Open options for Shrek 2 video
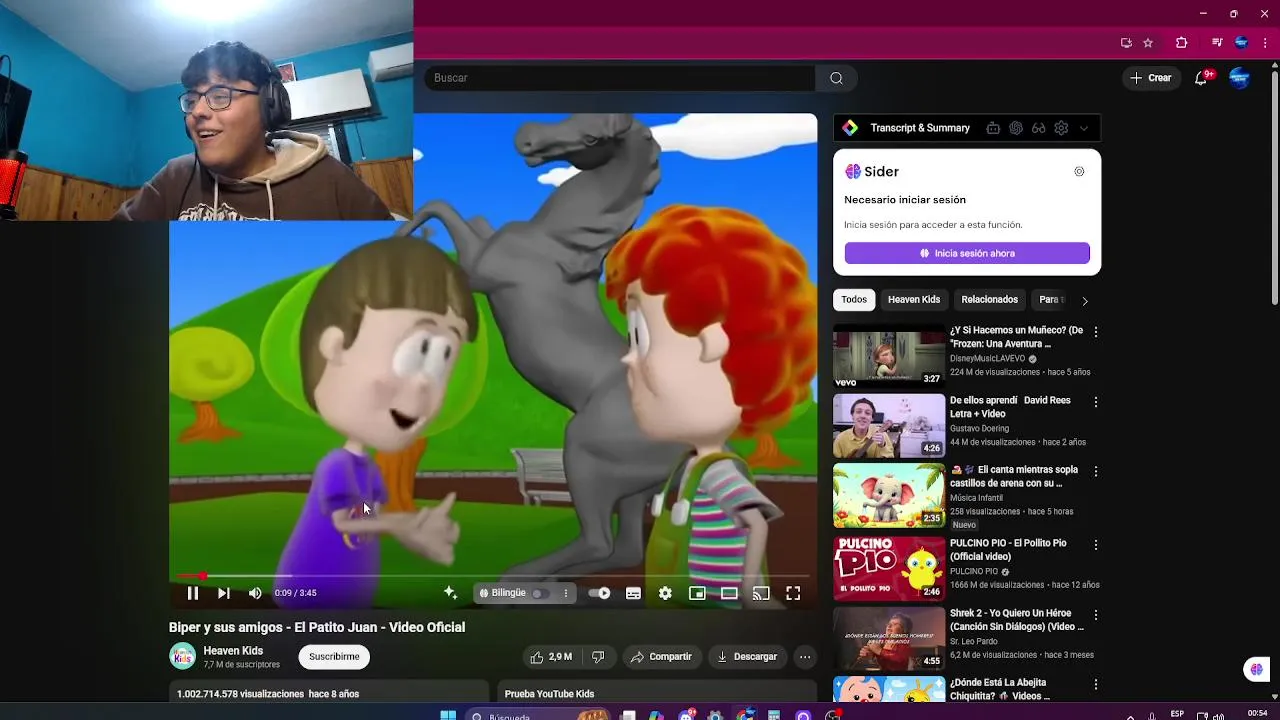Screen dimensions: 1280x720 [1095, 615]
